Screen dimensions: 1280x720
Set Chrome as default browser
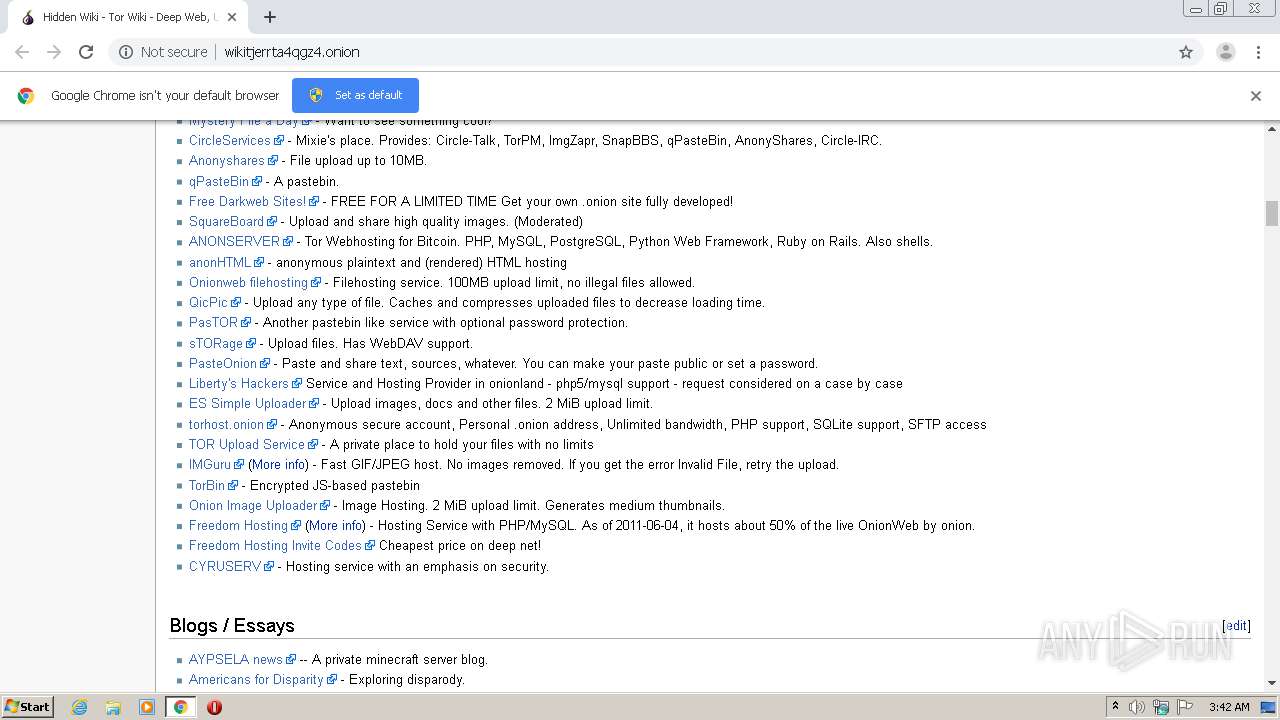355,95
